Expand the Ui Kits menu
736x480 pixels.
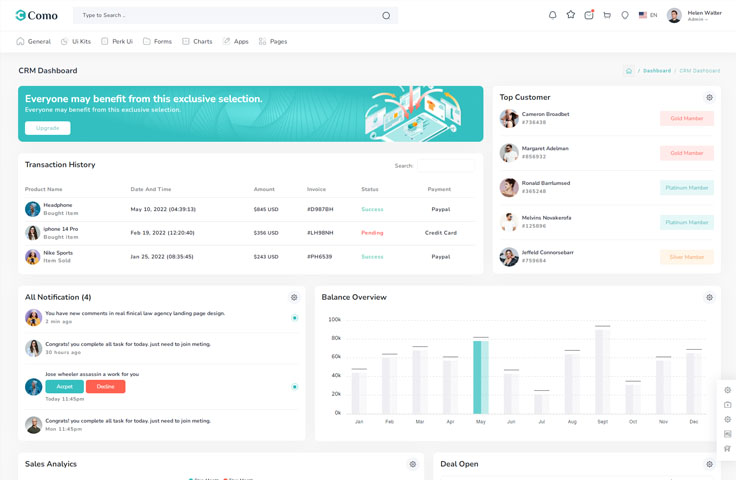(x=75, y=42)
